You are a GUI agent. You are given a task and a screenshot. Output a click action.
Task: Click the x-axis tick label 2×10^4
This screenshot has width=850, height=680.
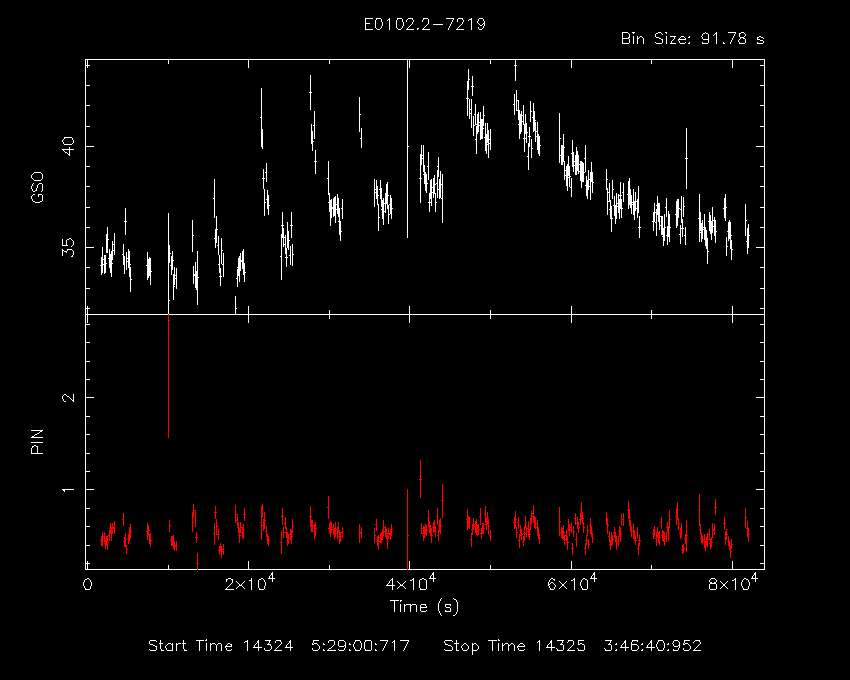250,583
